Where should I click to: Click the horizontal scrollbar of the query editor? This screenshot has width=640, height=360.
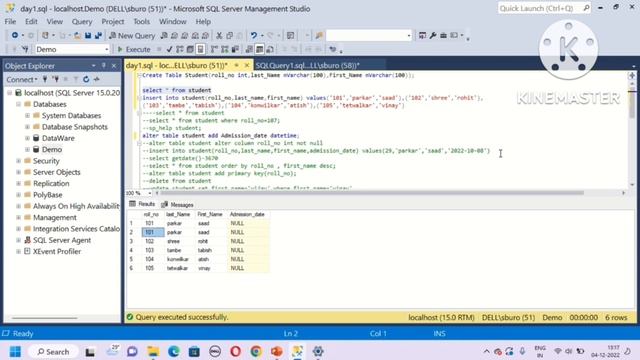coord(372,193)
